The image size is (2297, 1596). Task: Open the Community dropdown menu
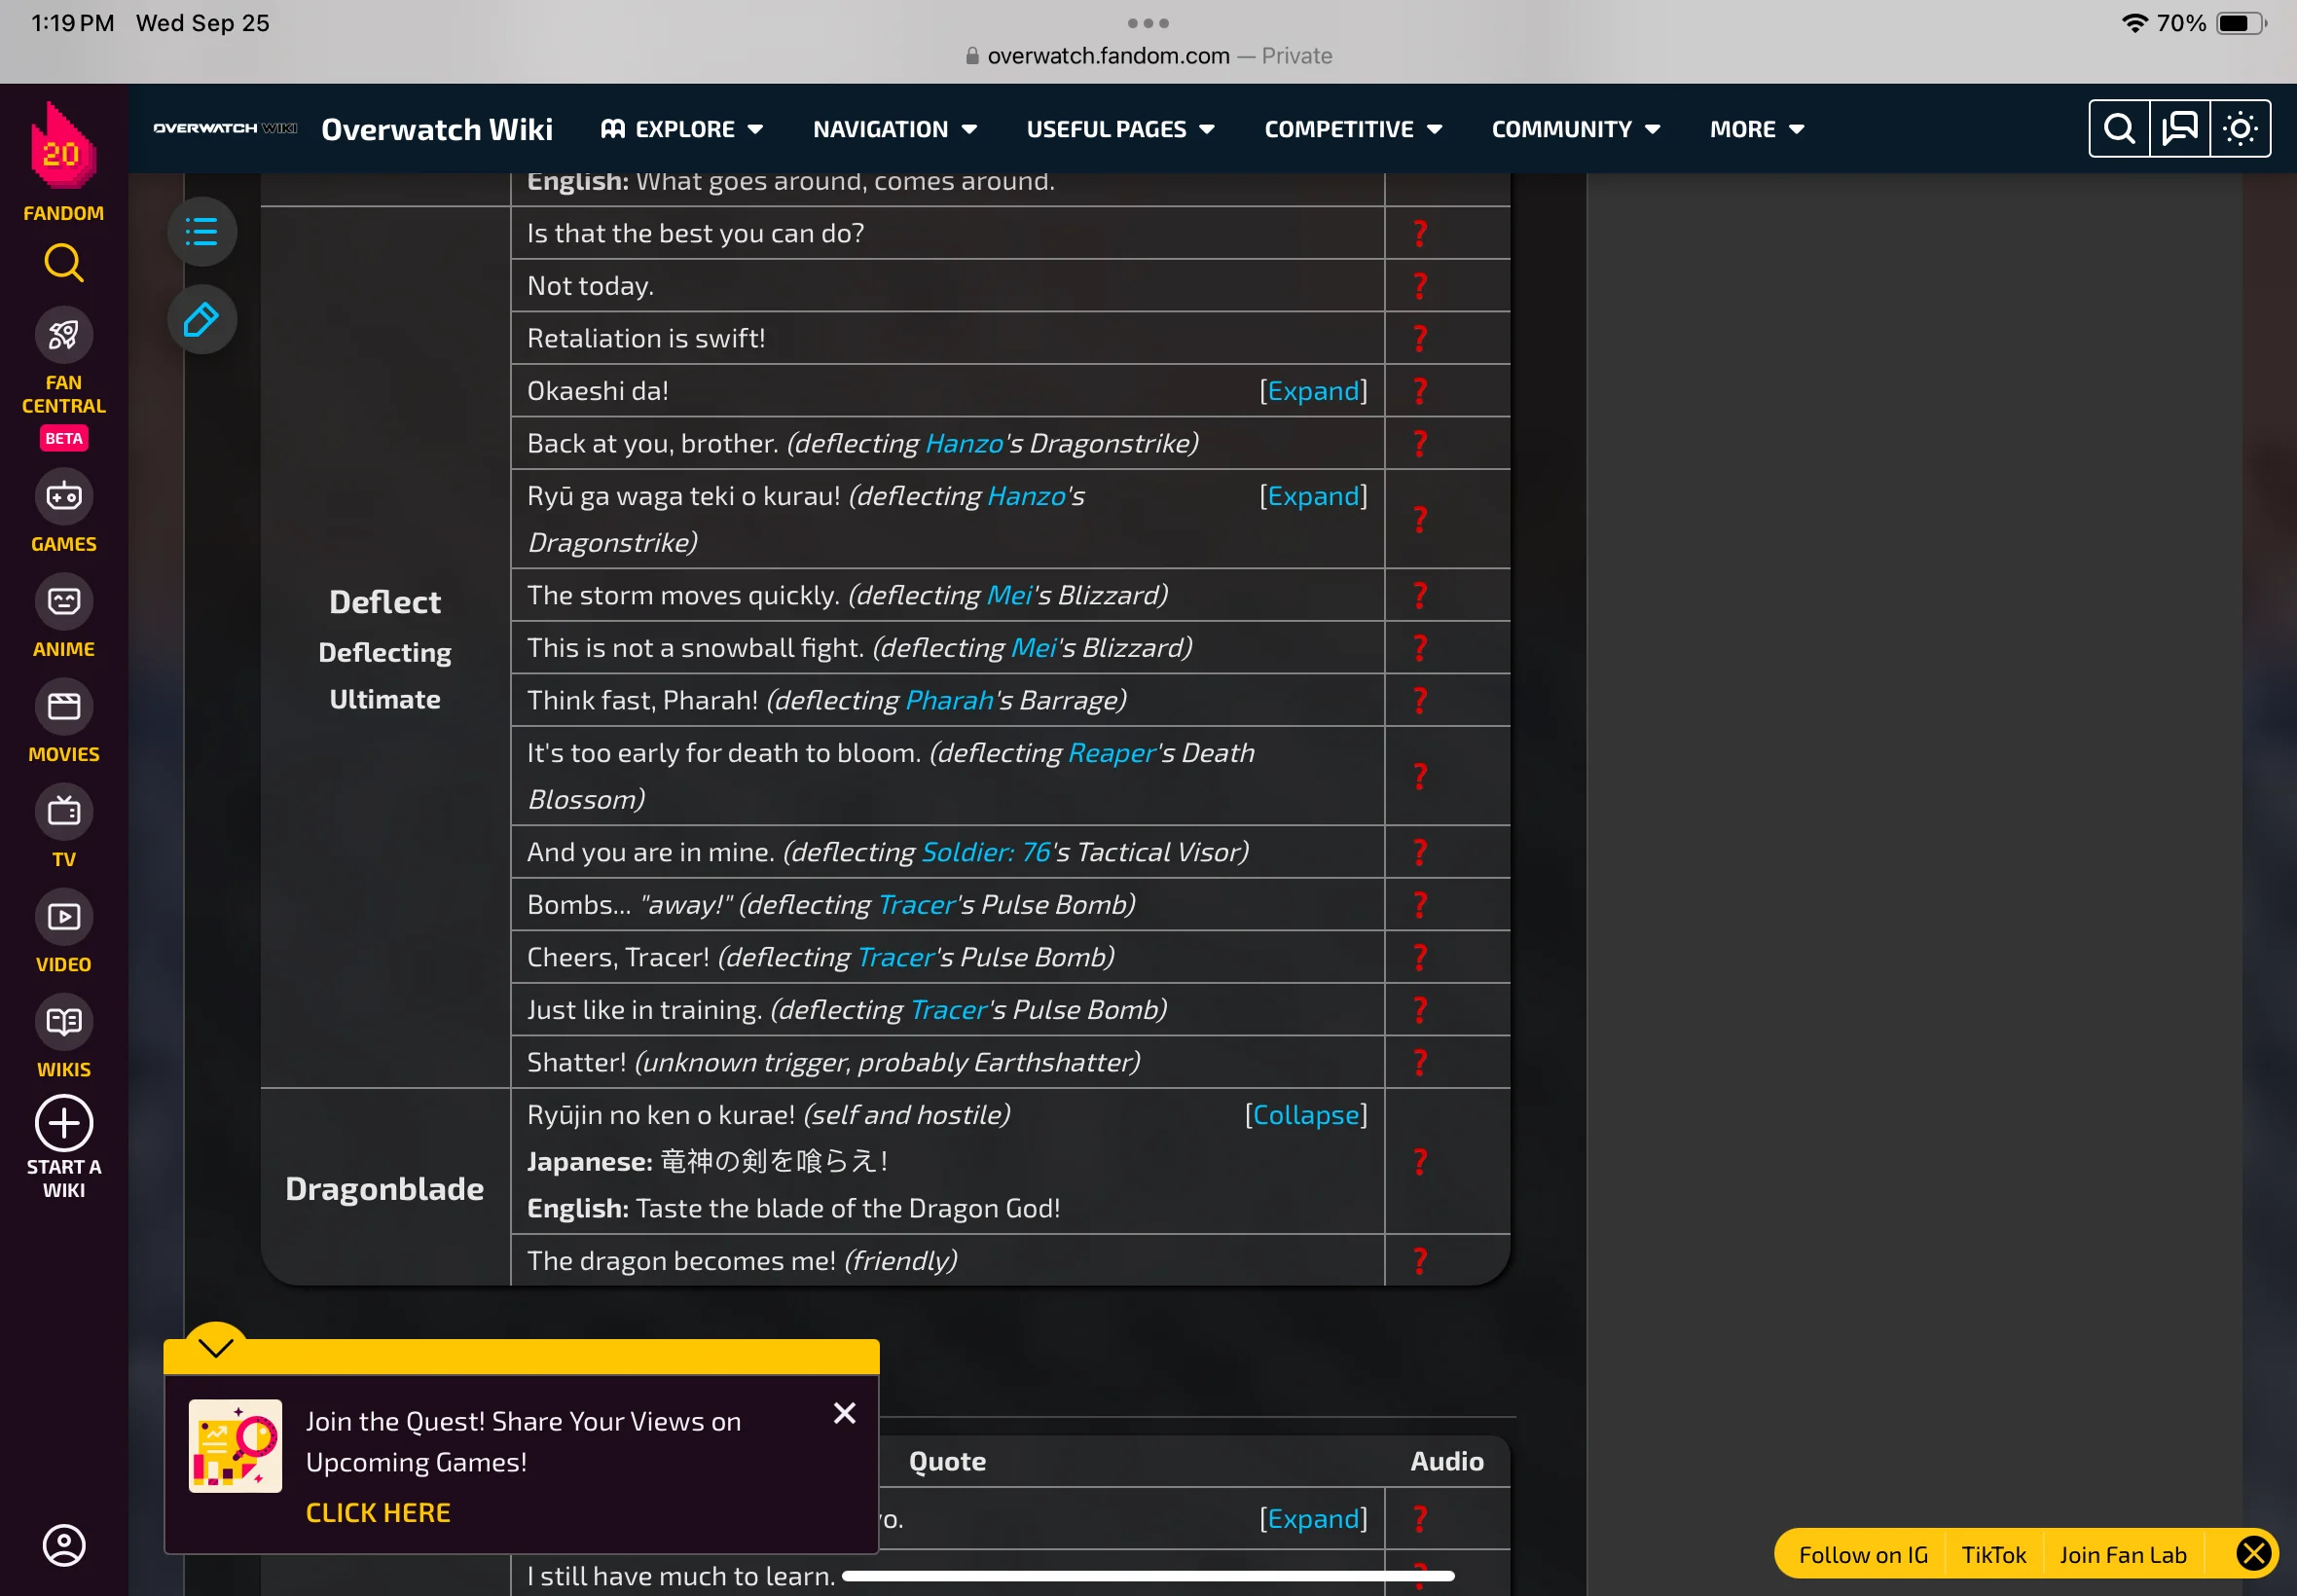click(x=1576, y=129)
